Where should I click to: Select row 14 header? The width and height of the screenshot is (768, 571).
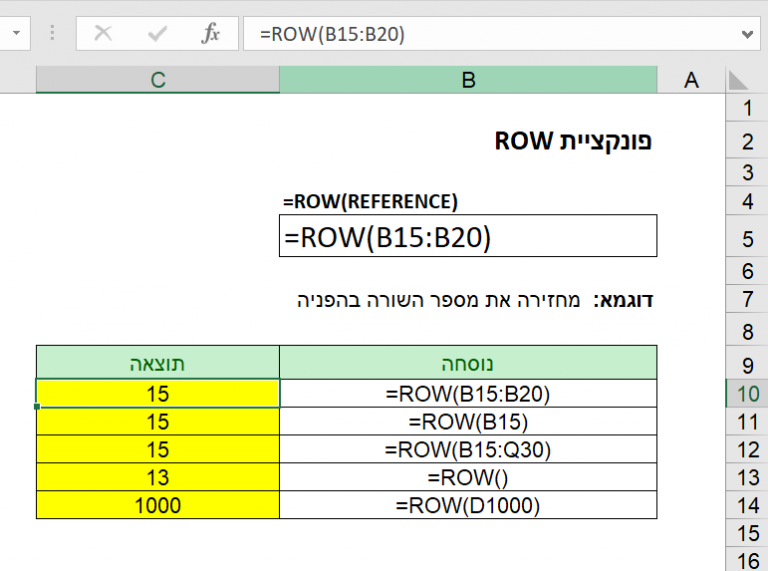point(747,505)
